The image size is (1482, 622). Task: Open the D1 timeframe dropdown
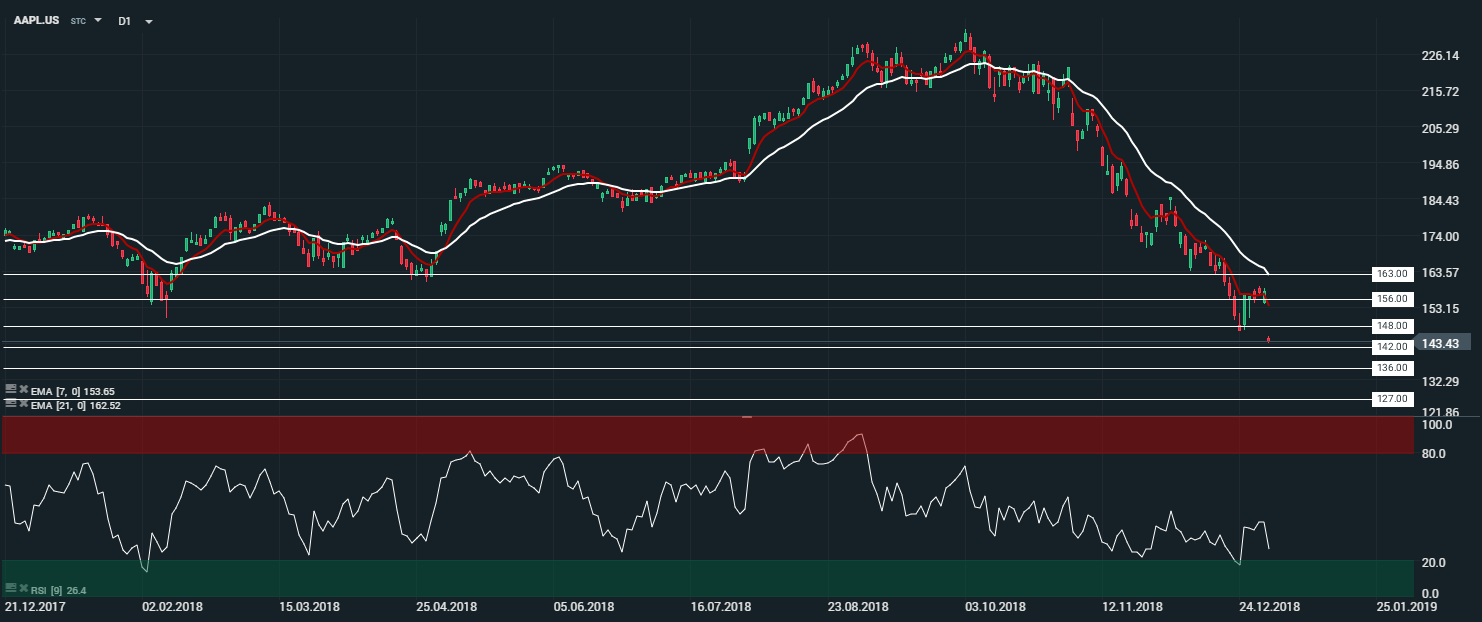[x=148, y=21]
